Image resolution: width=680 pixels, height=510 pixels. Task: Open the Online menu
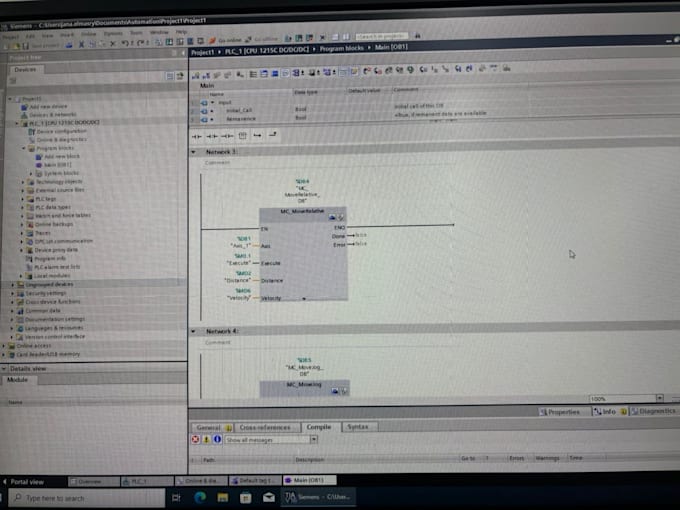(x=89, y=34)
